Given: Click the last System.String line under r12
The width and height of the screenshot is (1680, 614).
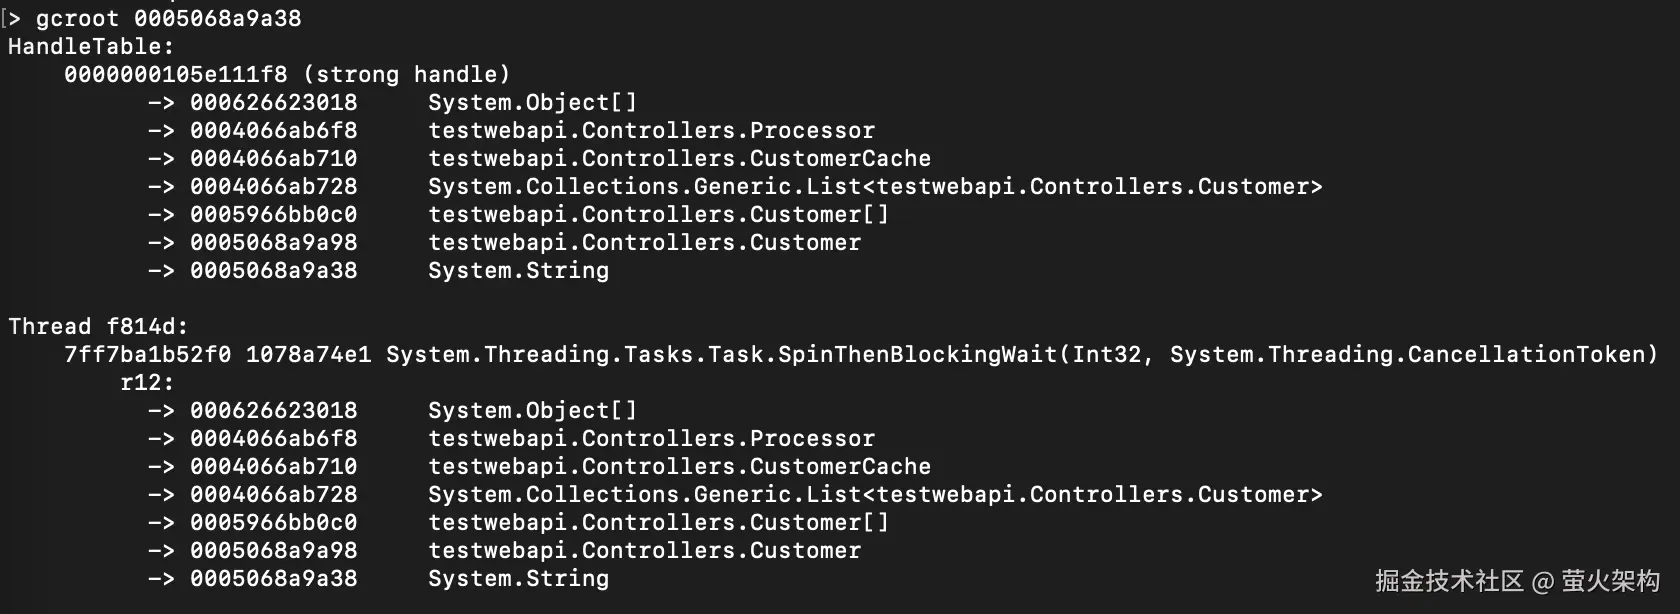Looking at the screenshot, I should pyautogui.click(x=518, y=578).
